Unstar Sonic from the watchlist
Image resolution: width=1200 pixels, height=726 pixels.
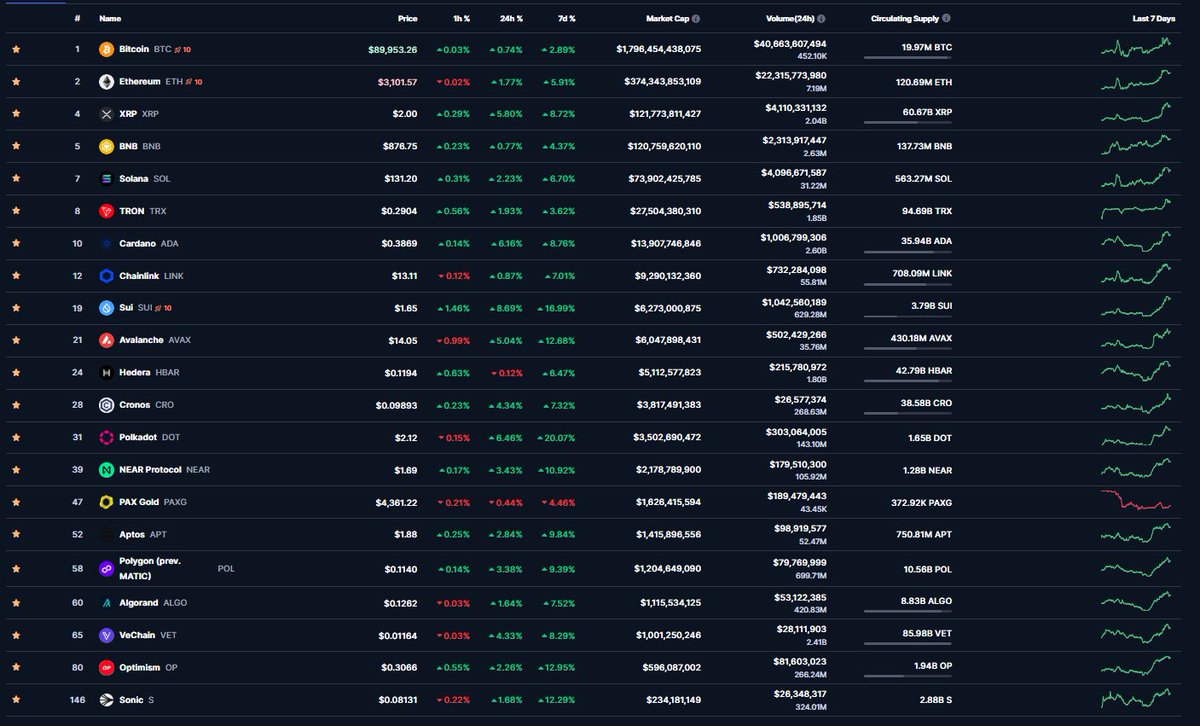tap(16, 700)
